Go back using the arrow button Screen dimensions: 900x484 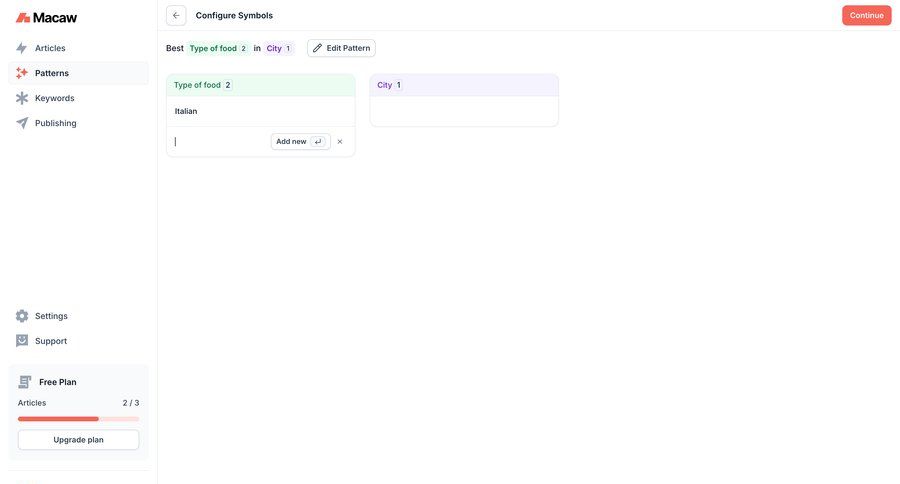(176, 15)
